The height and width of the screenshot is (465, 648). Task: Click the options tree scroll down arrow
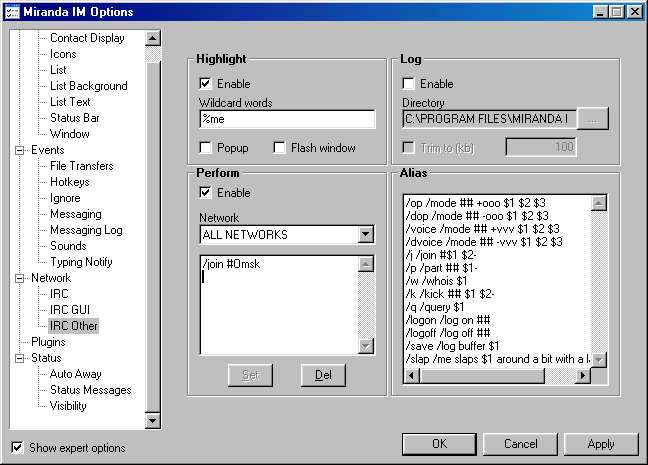[x=153, y=421]
